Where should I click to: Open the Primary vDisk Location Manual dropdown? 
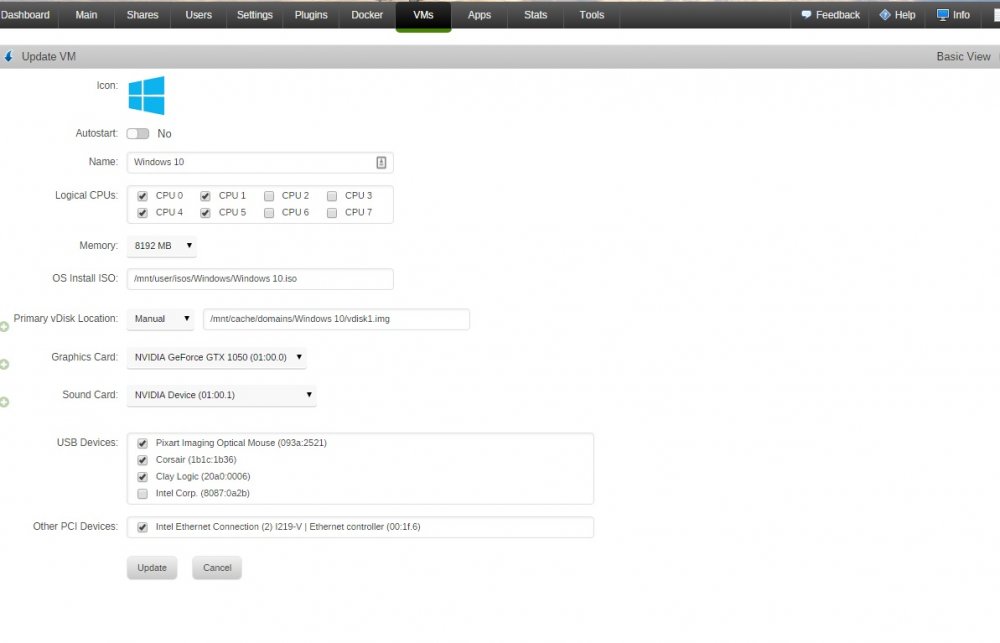[160, 318]
